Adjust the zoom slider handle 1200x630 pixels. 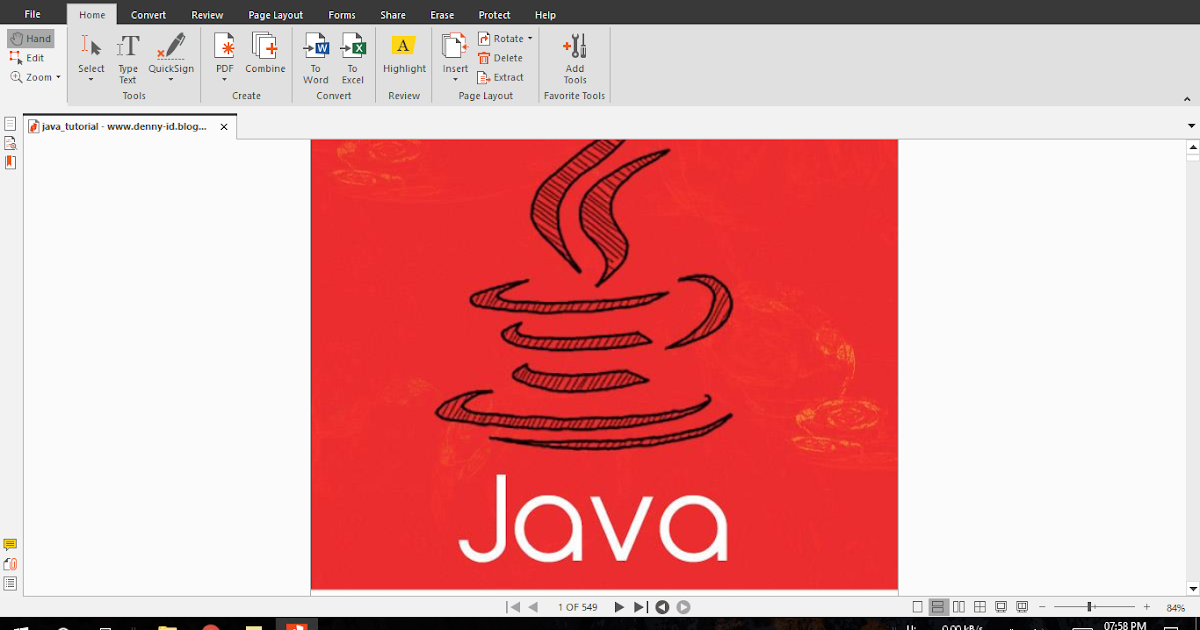pos(1090,607)
